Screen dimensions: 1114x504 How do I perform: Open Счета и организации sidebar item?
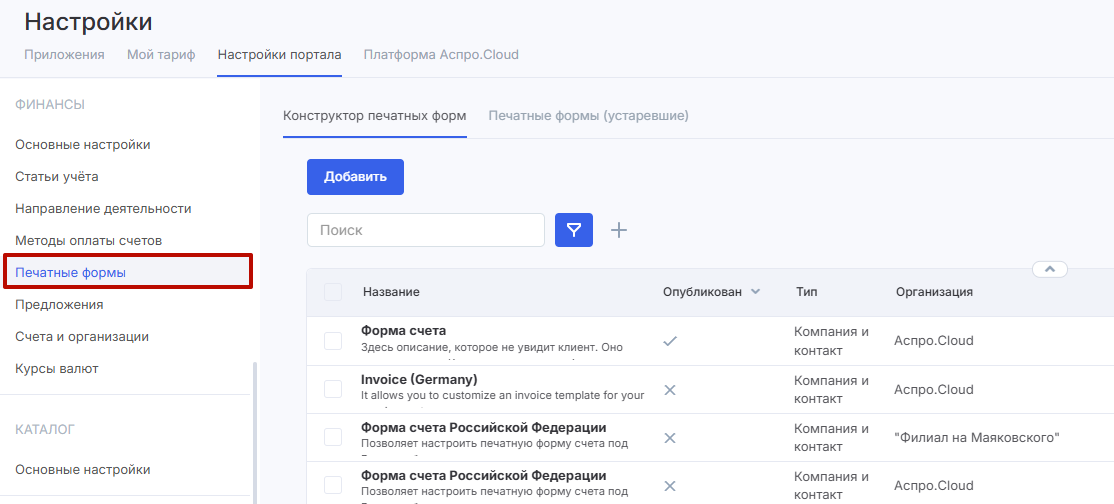82,337
